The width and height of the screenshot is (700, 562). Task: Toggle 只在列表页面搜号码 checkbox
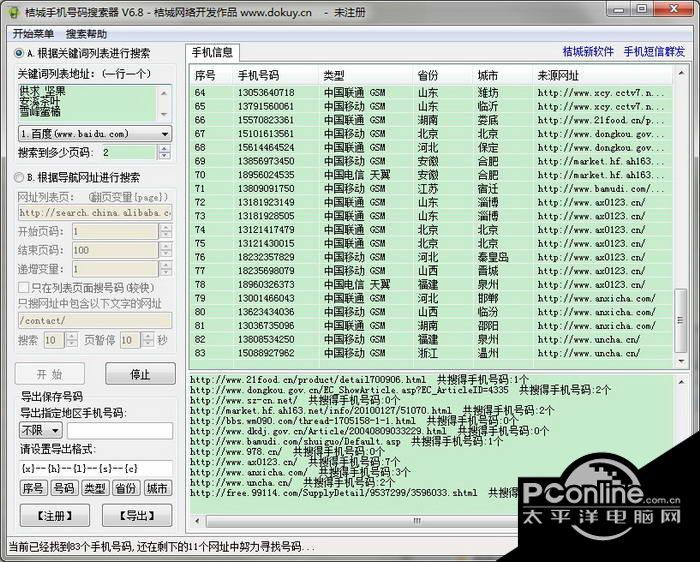click(x=24, y=287)
